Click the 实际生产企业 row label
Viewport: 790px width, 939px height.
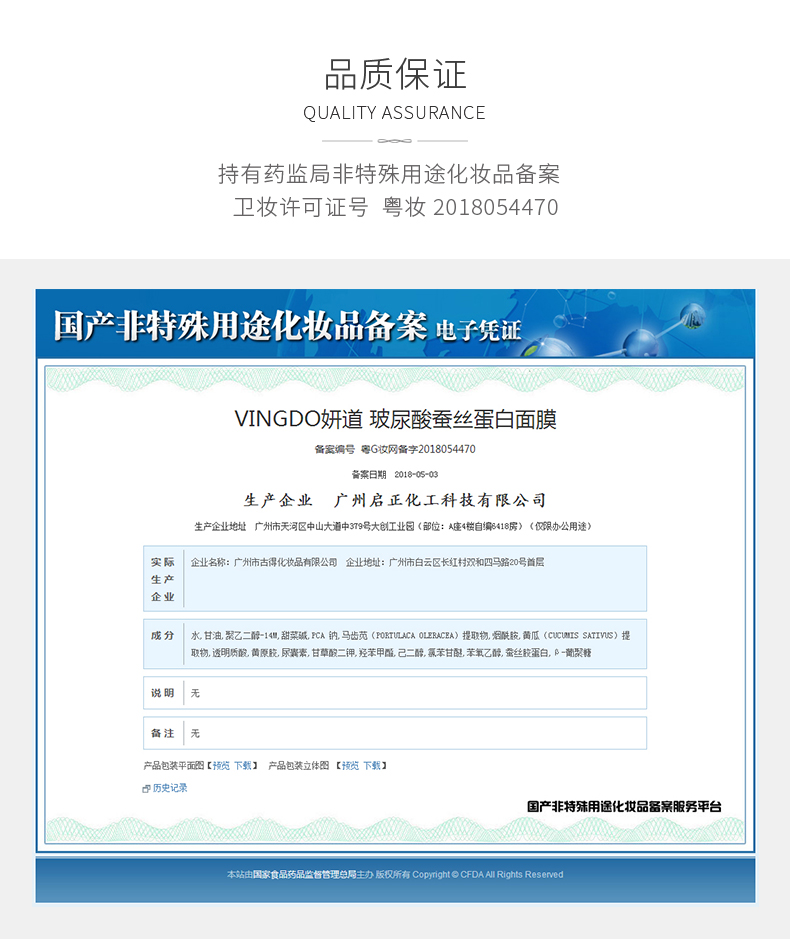(x=163, y=579)
